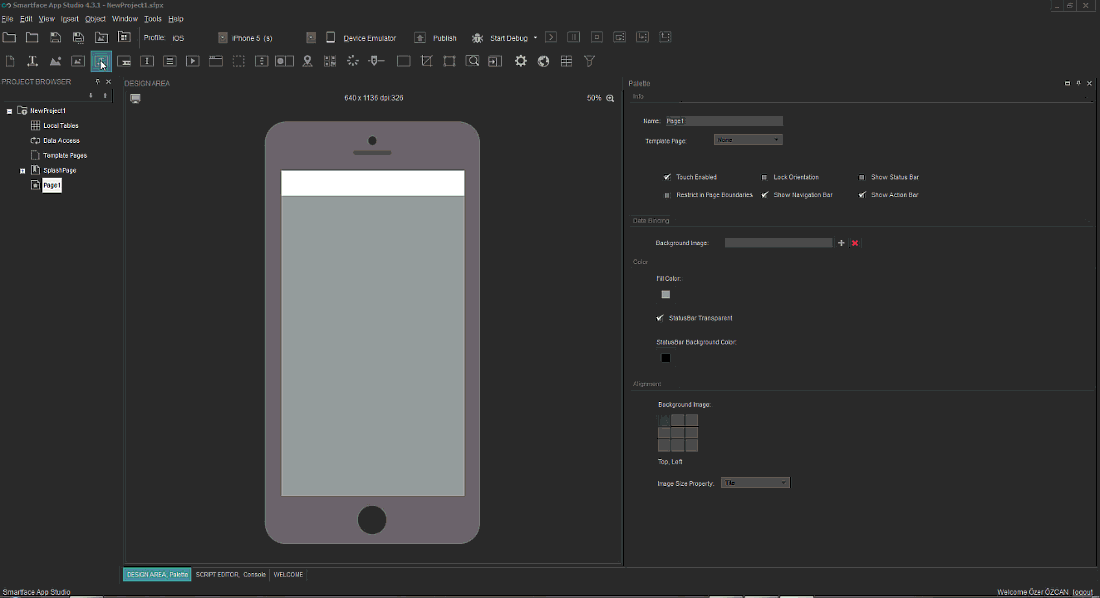1100x598 pixels.
Task: Open the Tools menu
Action: (152, 18)
